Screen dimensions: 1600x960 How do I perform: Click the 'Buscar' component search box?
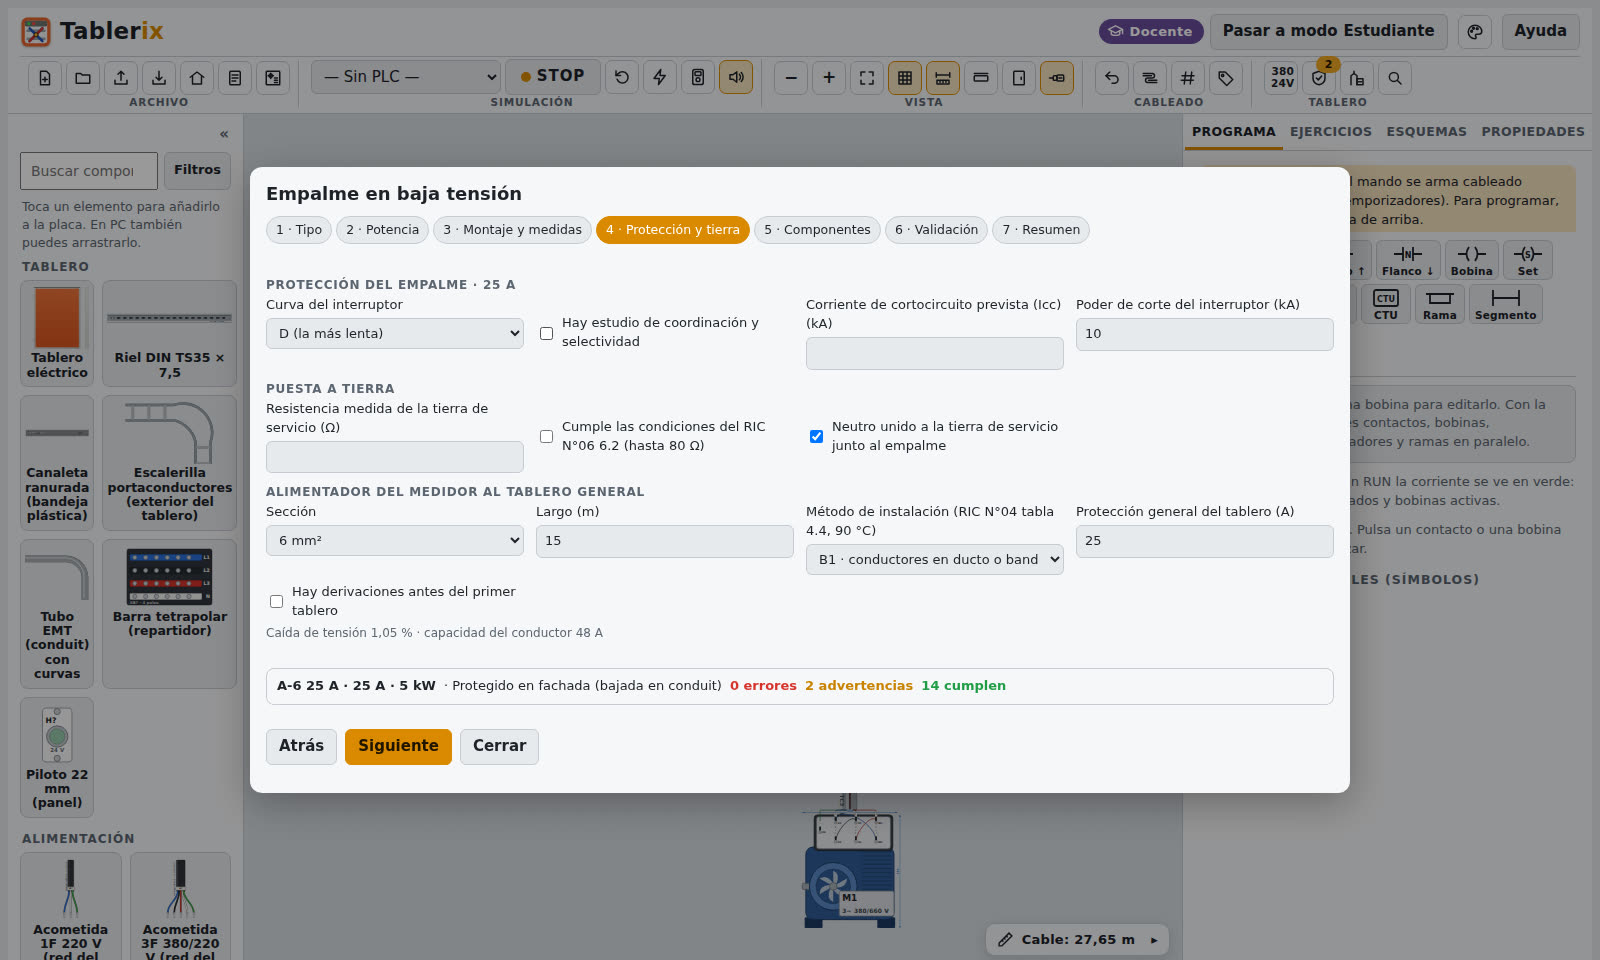(89, 171)
